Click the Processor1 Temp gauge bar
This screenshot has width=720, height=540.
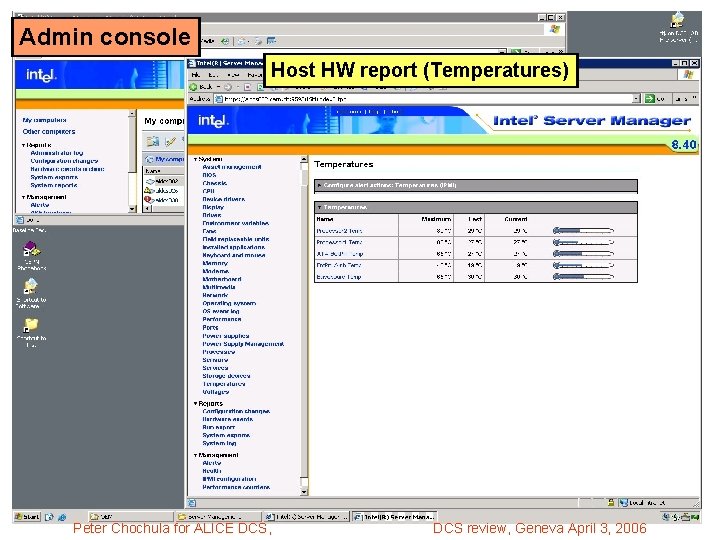point(583,242)
